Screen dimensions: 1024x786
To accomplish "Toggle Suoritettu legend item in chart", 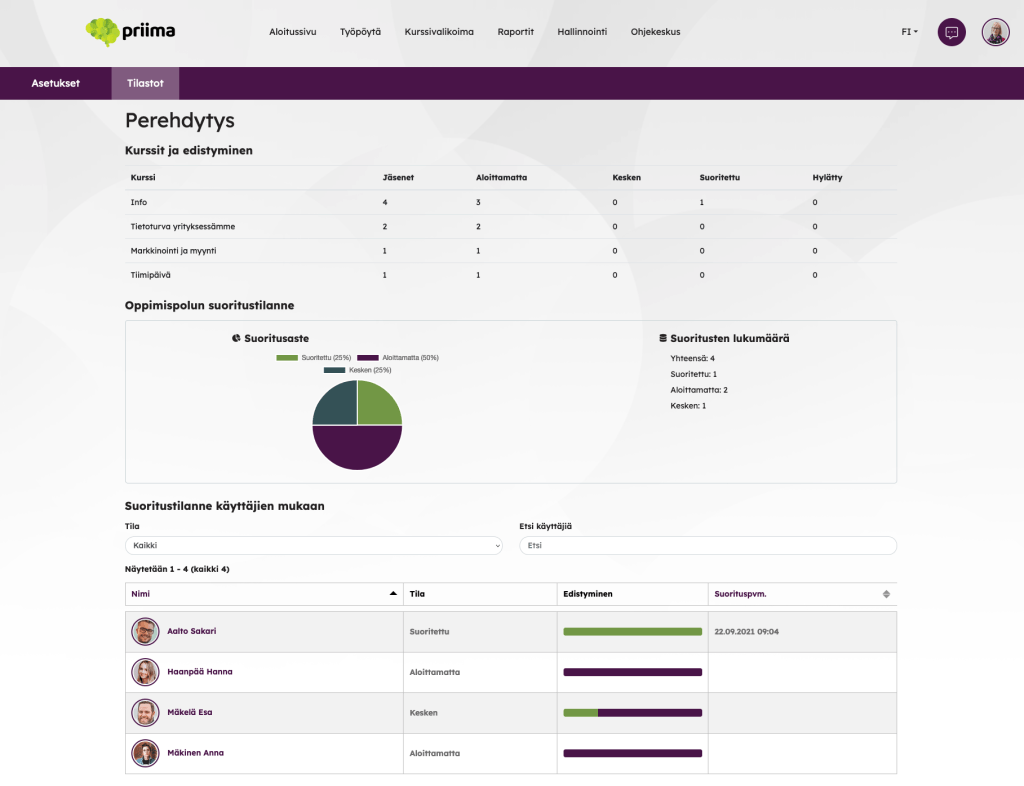I will [313, 357].
